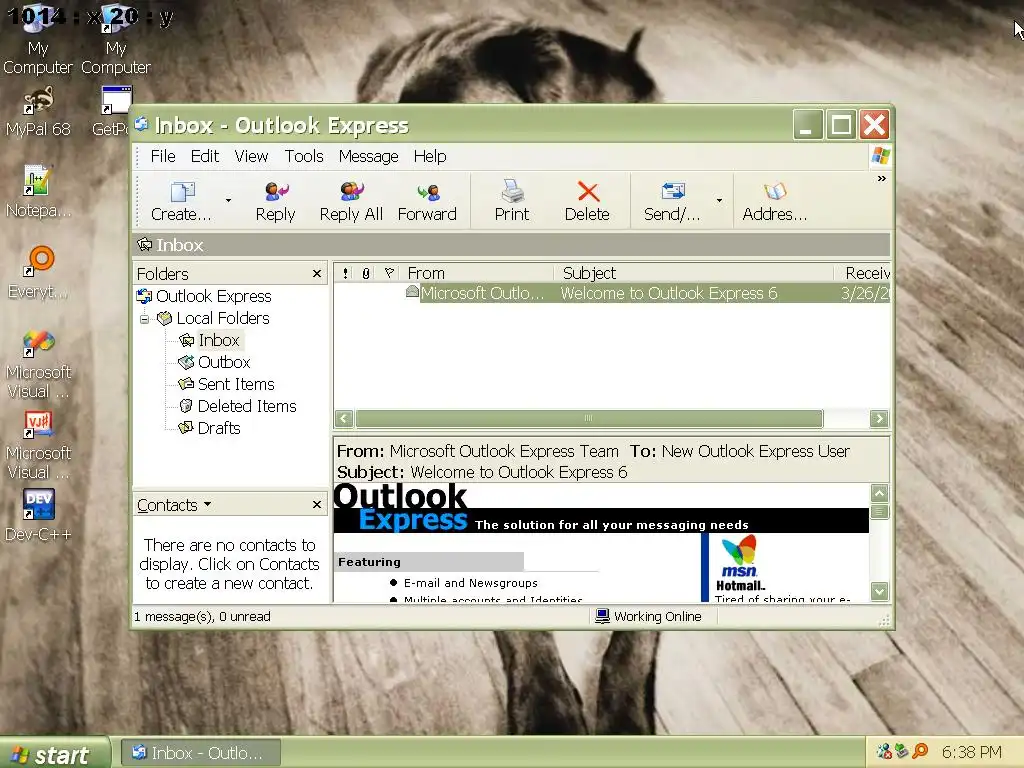
Task: Open the Drafts folder
Action: click(x=210, y=428)
